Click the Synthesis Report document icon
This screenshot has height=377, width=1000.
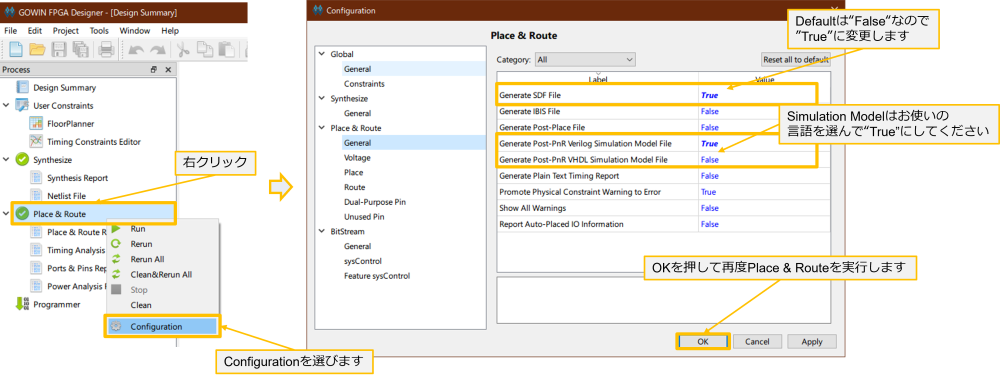pyautogui.click(x=36, y=178)
